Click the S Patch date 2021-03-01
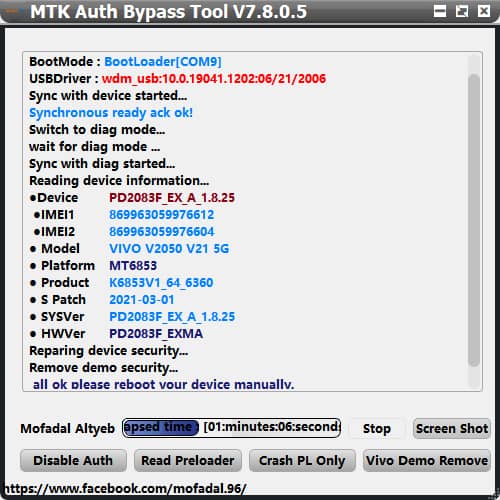This screenshot has height=500, width=500. [x=142, y=300]
